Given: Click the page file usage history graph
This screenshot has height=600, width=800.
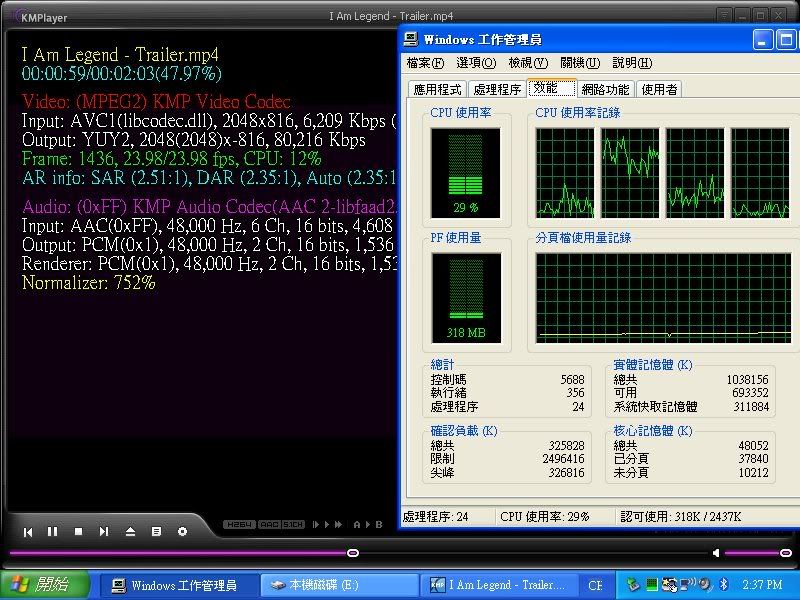Looking at the screenshot, I should (663, 298).
